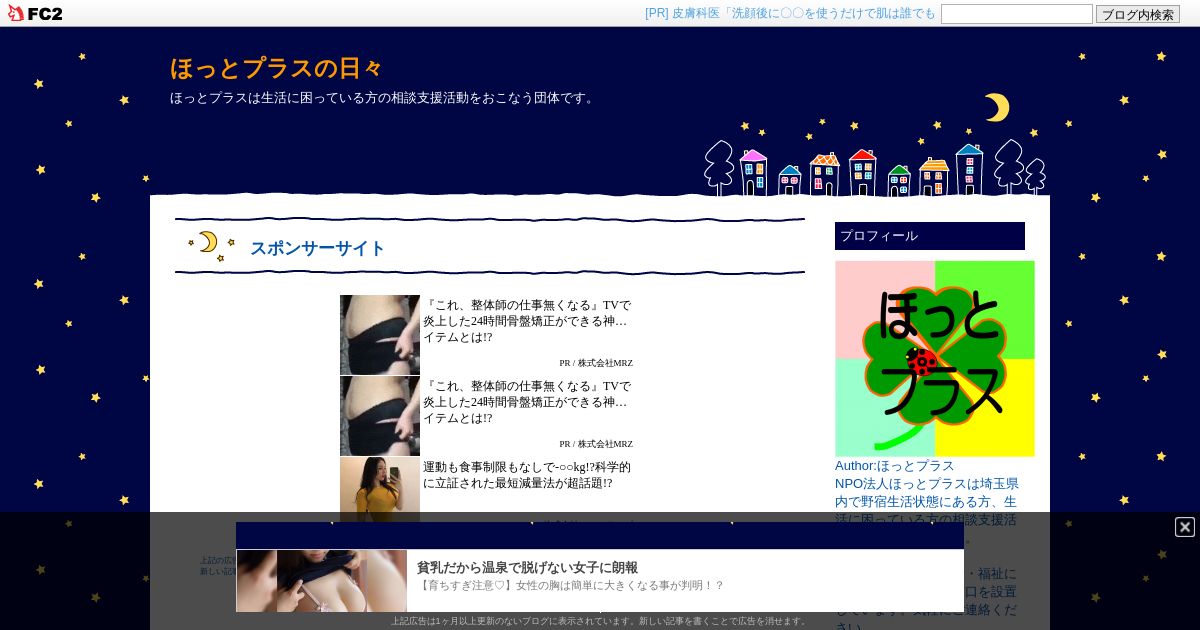Close the bottom overlay ad
1200x630 pixels.
tap(1185, 527)
